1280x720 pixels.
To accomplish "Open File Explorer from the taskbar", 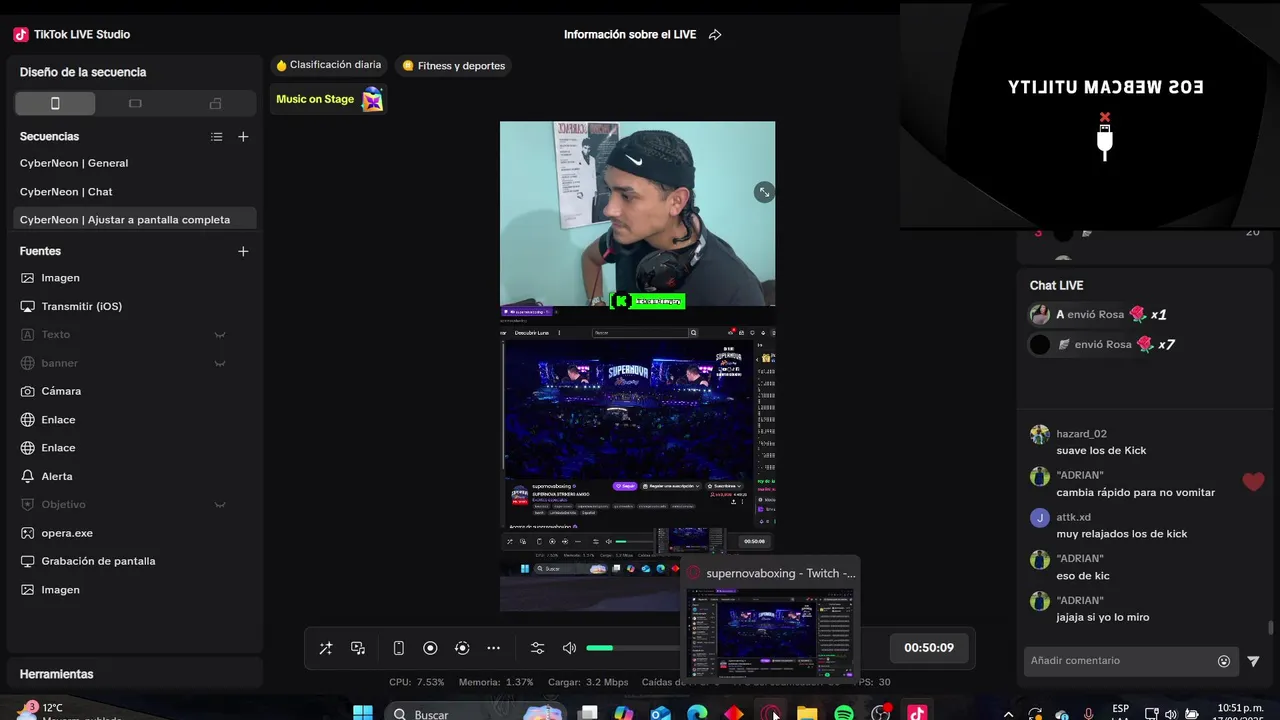I will [x=807, y=713].
